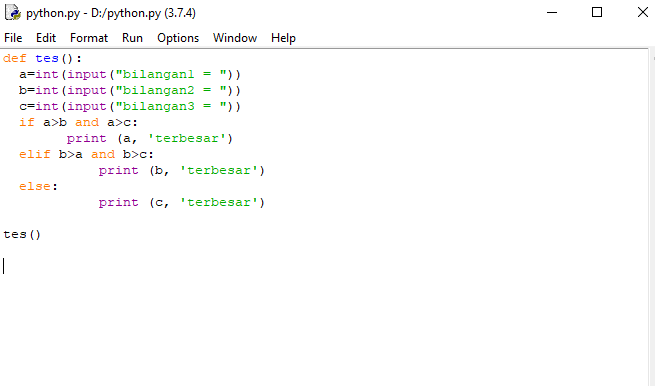
Task: Open the File menu
Action: click(13, 38)
